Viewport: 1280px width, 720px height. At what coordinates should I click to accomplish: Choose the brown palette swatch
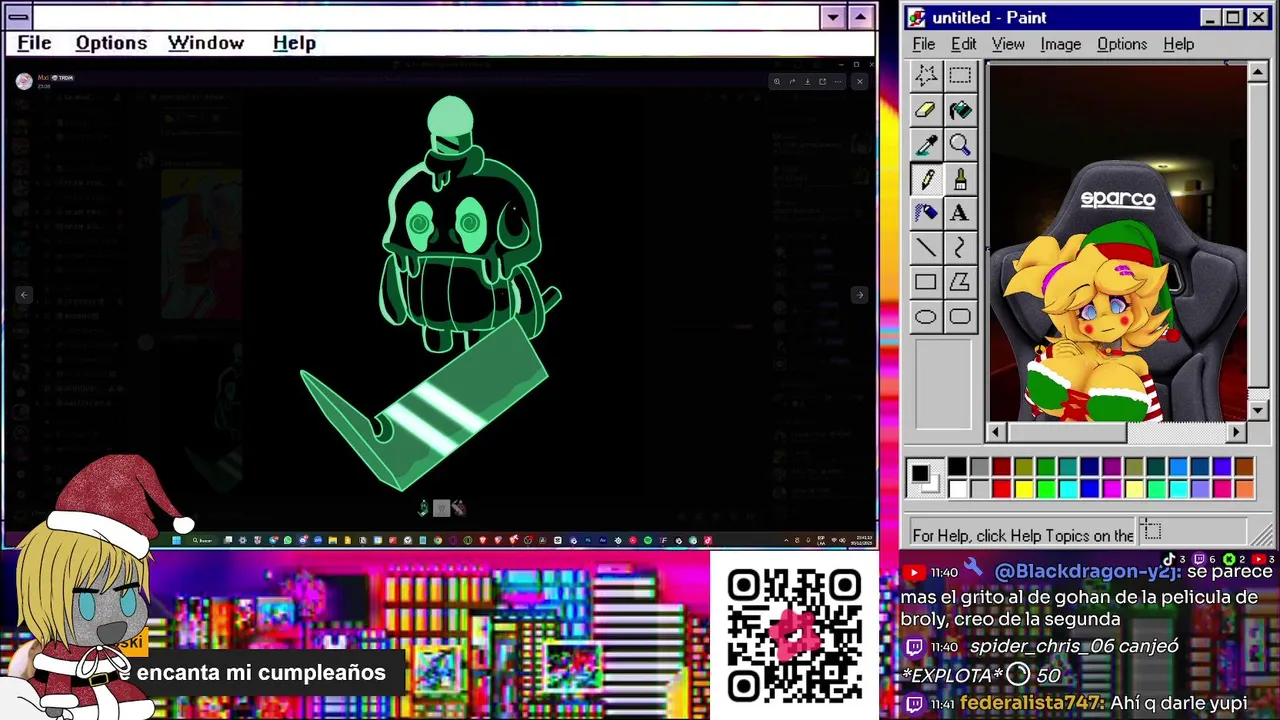(x=1244, y=467)
